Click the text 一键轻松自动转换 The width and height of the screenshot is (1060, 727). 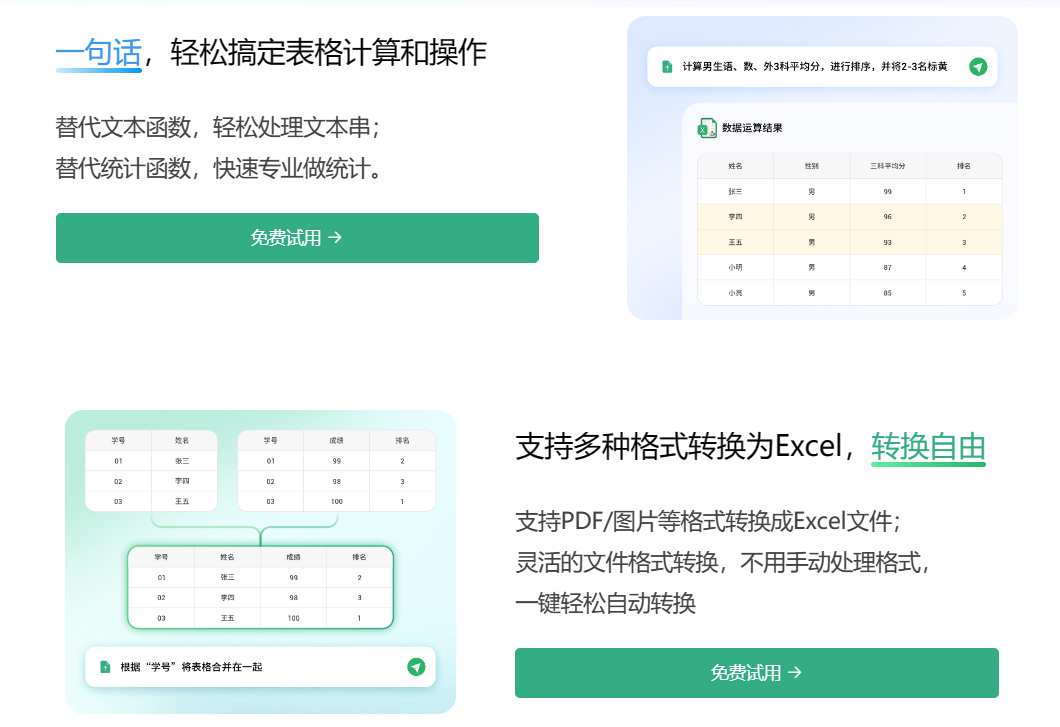pos(606,603)
